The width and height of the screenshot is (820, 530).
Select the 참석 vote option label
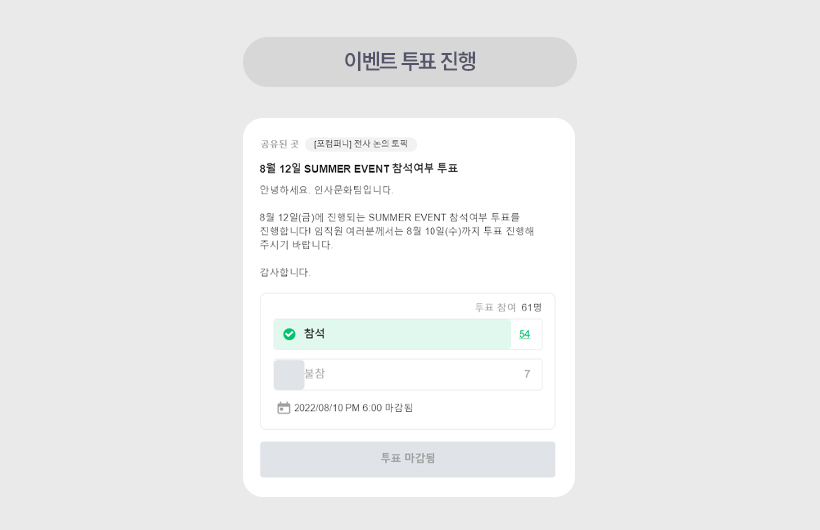314,334
